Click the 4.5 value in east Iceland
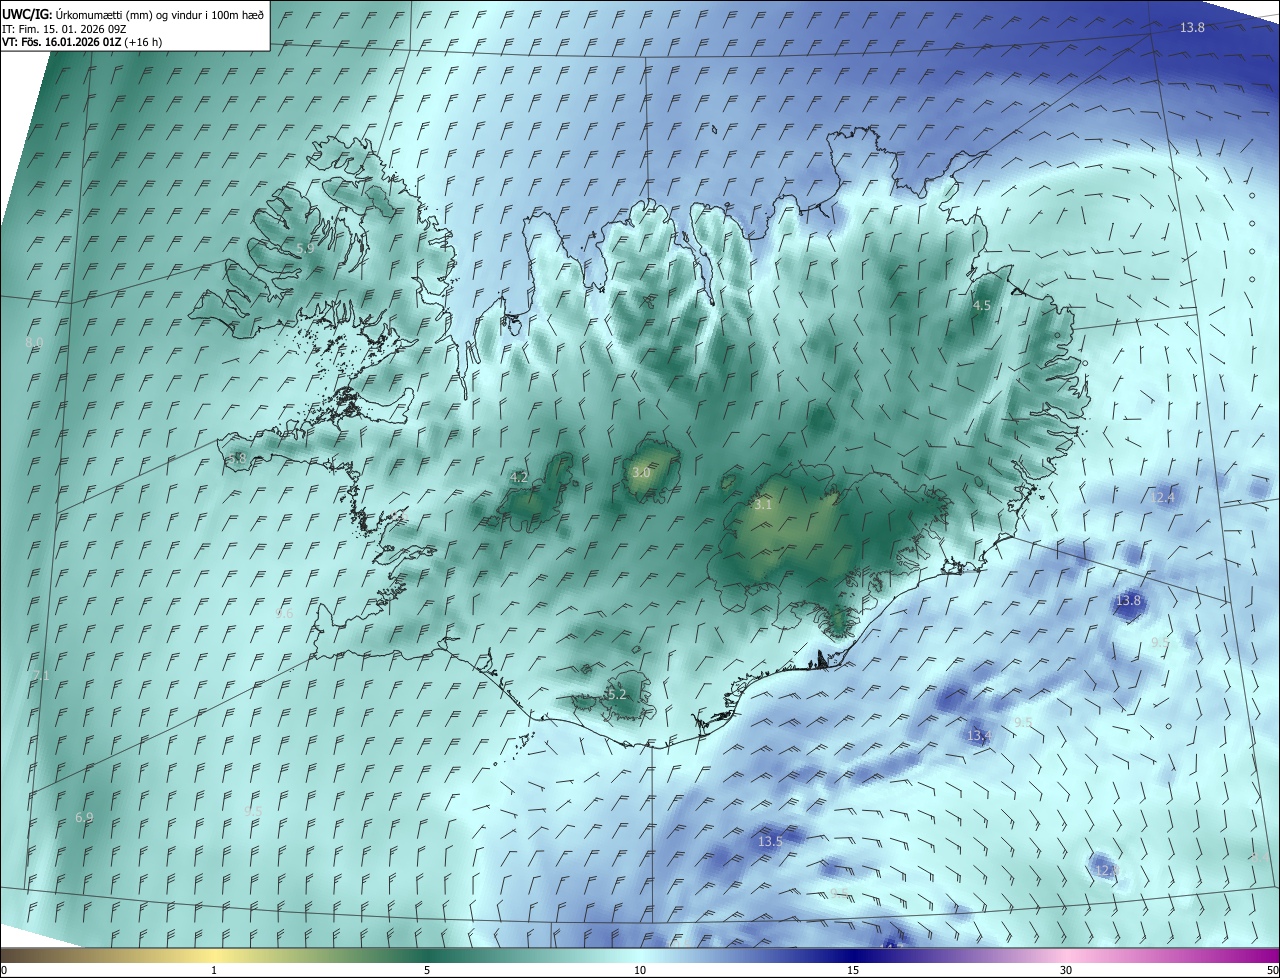Viewport: 1280px width, 978px height. click(x=981, y=305)
